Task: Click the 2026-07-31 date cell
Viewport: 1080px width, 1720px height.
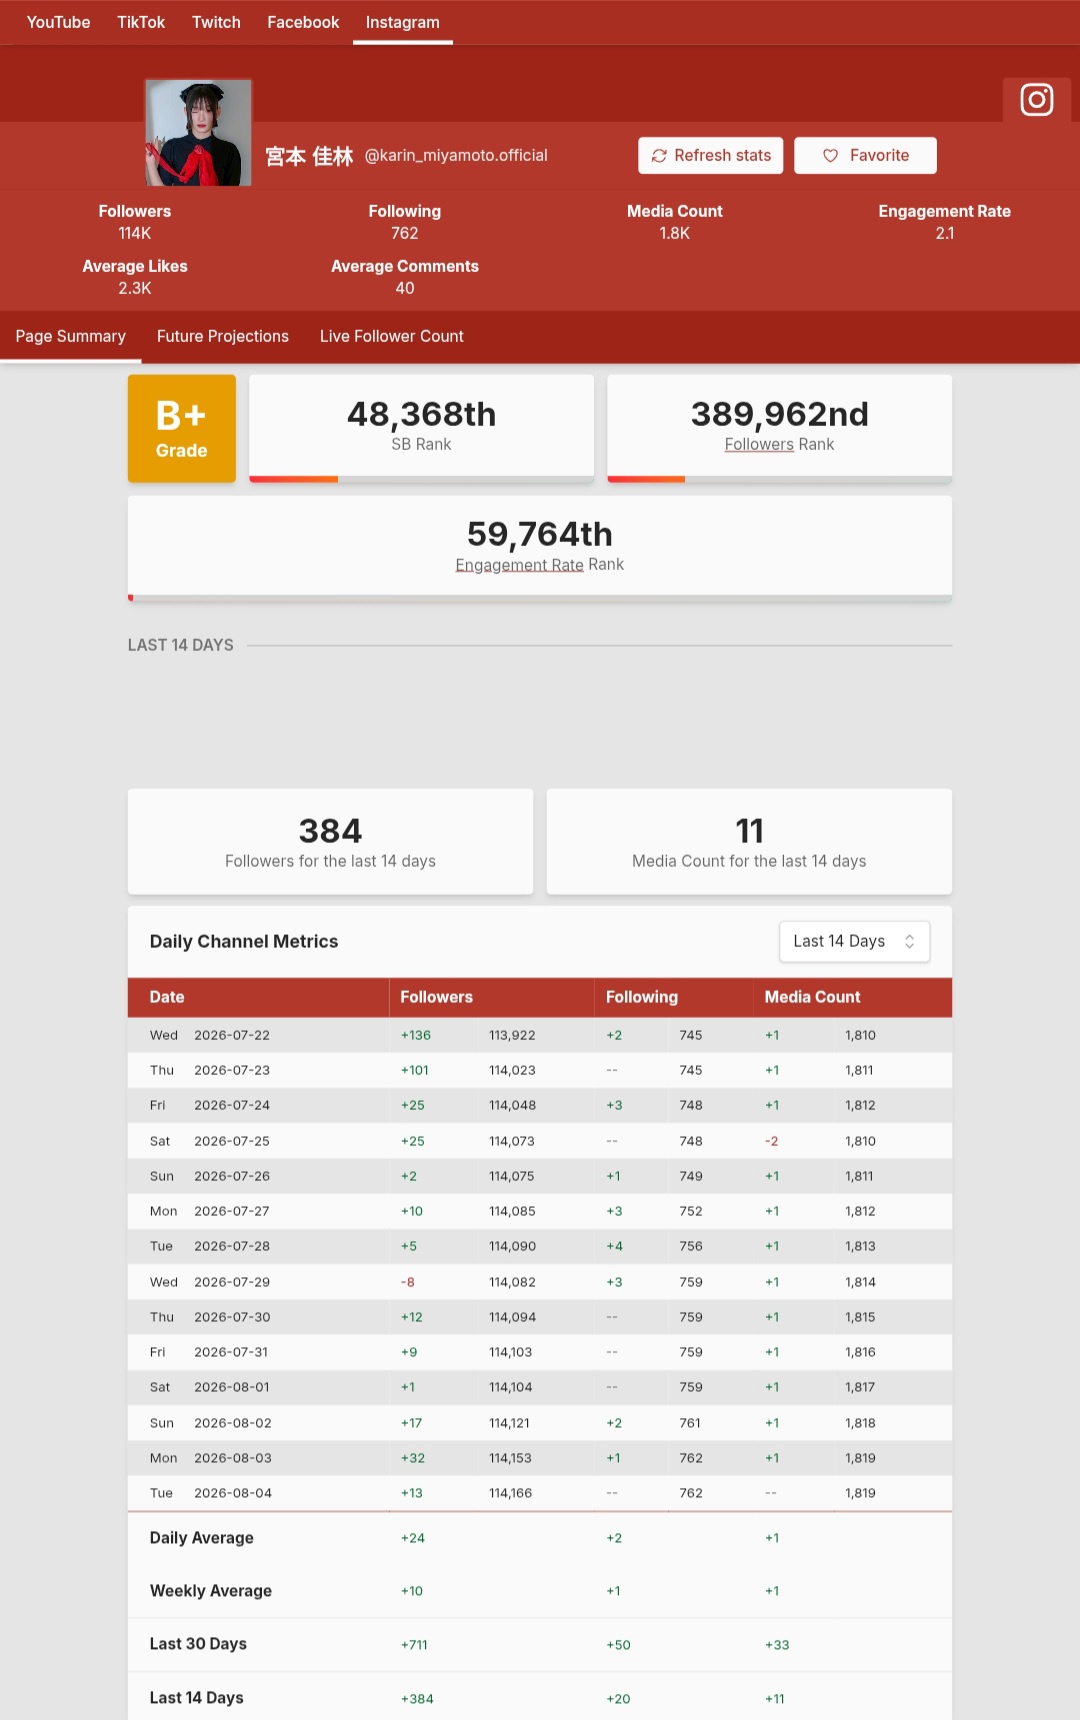Action: point(231,1352)
